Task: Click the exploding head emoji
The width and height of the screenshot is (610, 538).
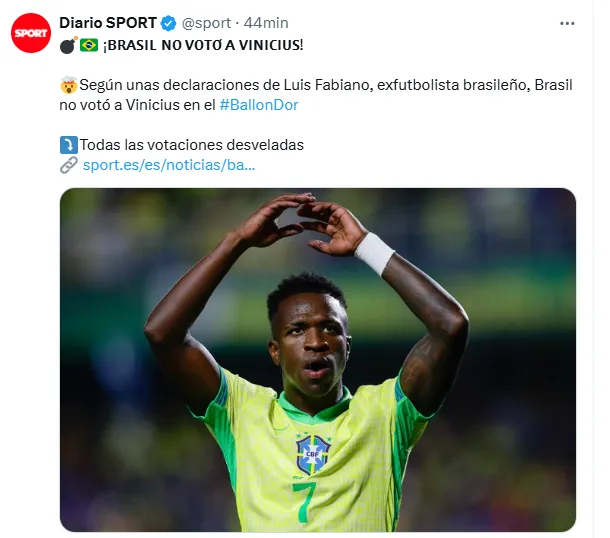Action: 69,85
